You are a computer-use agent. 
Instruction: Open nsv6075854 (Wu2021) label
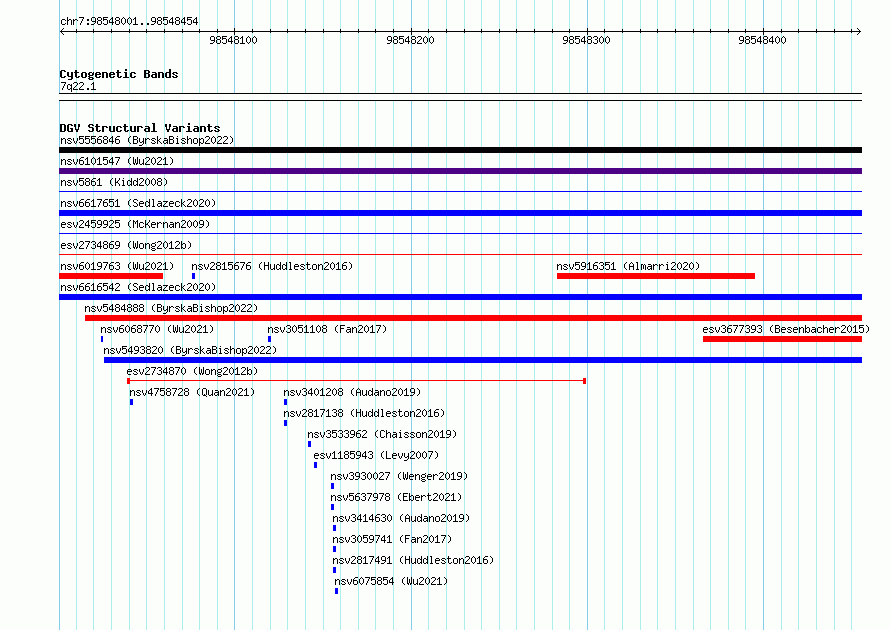(391, 581)
